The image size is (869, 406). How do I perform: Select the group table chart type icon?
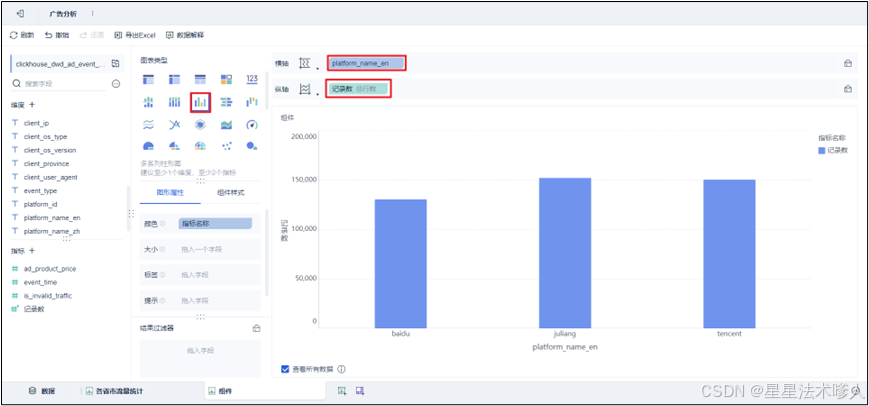[x=149, y=79]
